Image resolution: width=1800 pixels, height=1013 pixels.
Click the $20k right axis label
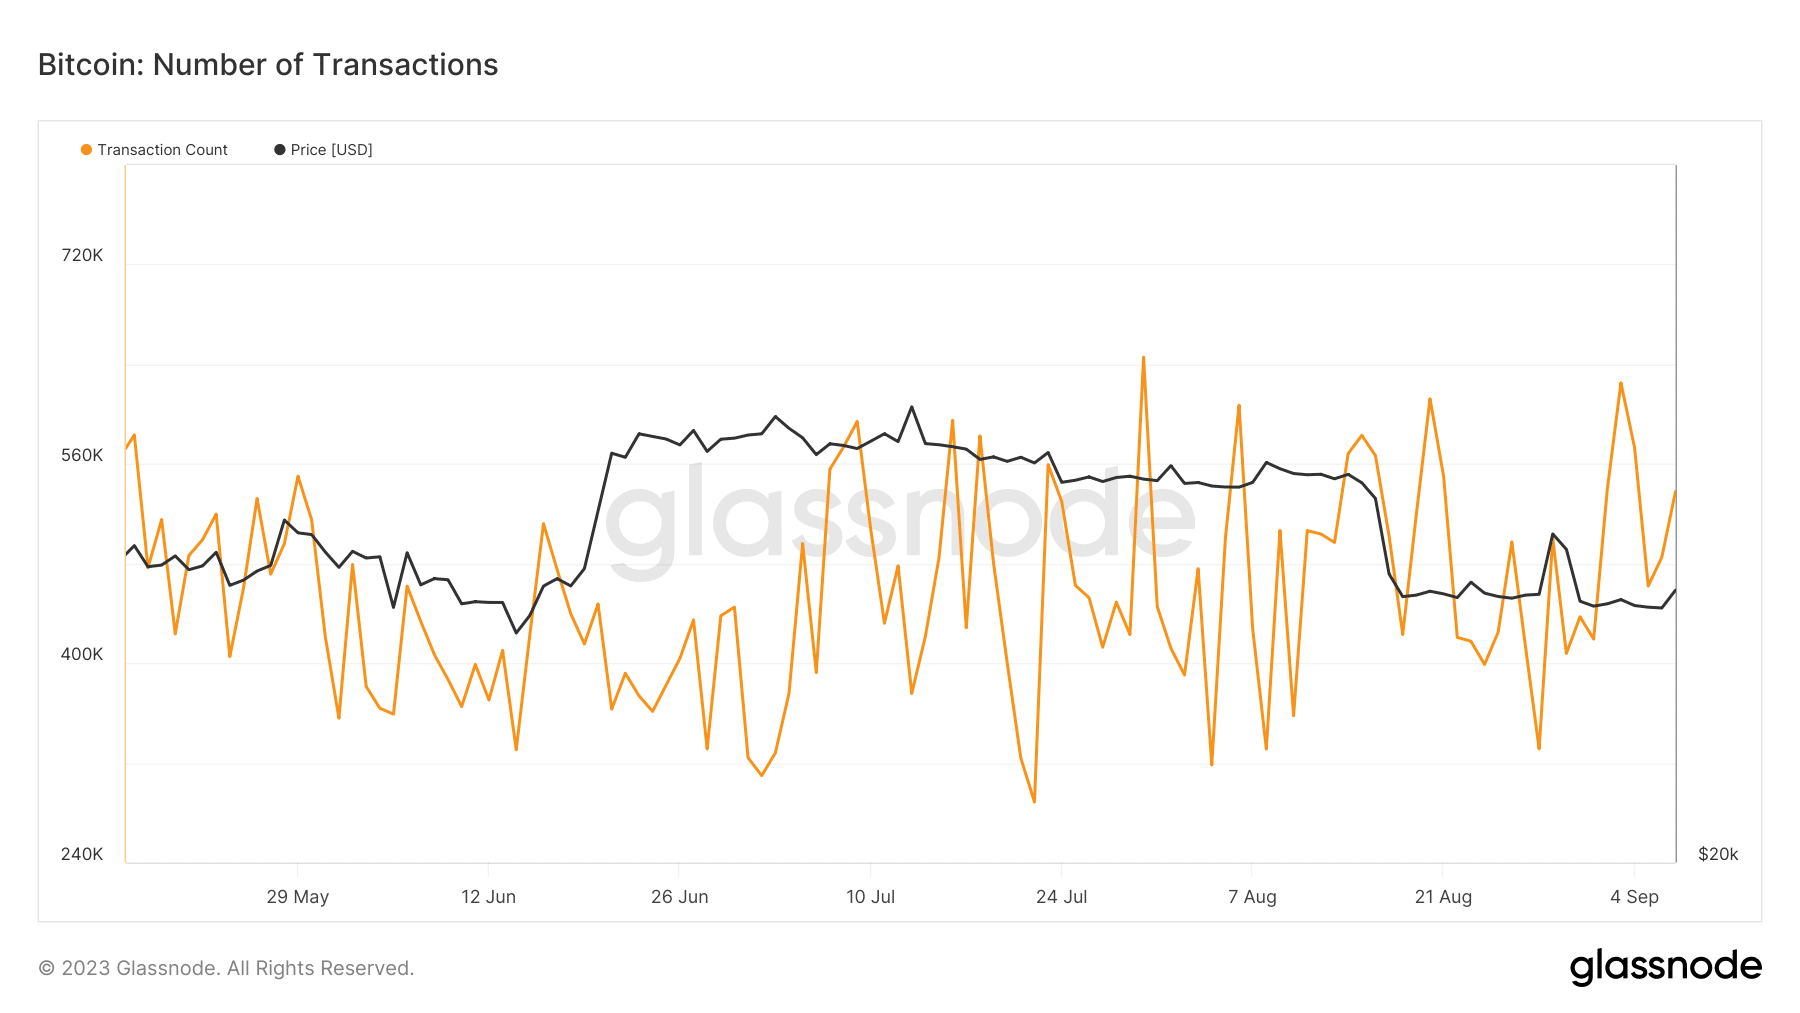pyautogui.click(x=1718, y=854)
